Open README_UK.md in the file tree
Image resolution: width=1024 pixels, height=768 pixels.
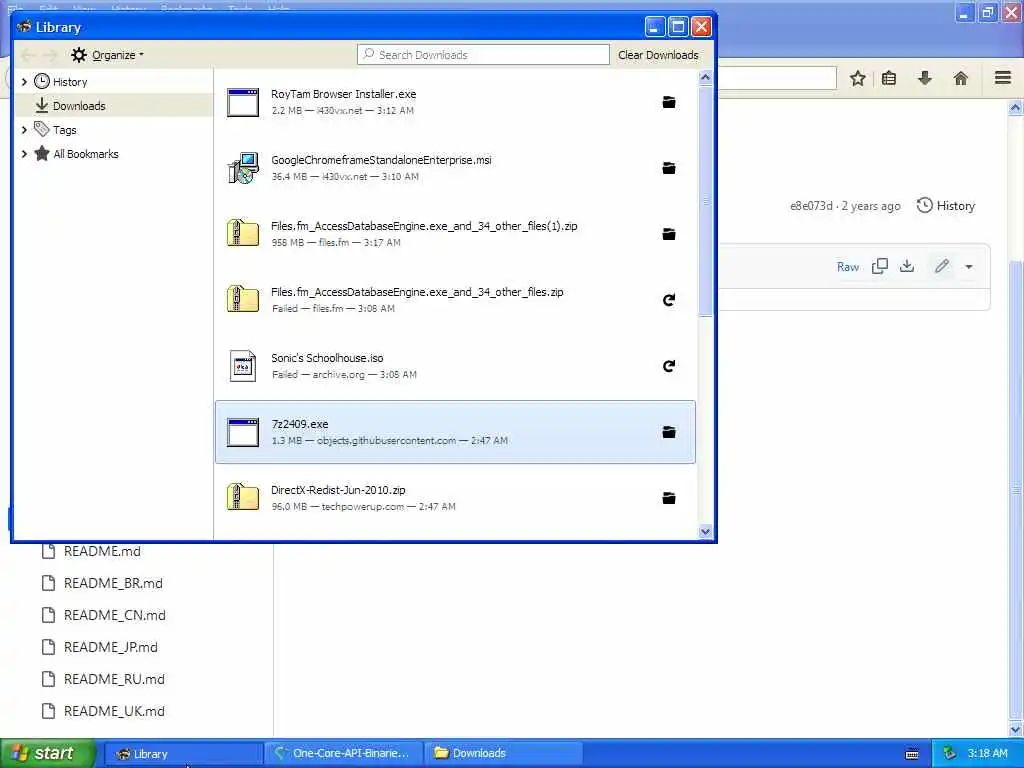pos(114,711)
